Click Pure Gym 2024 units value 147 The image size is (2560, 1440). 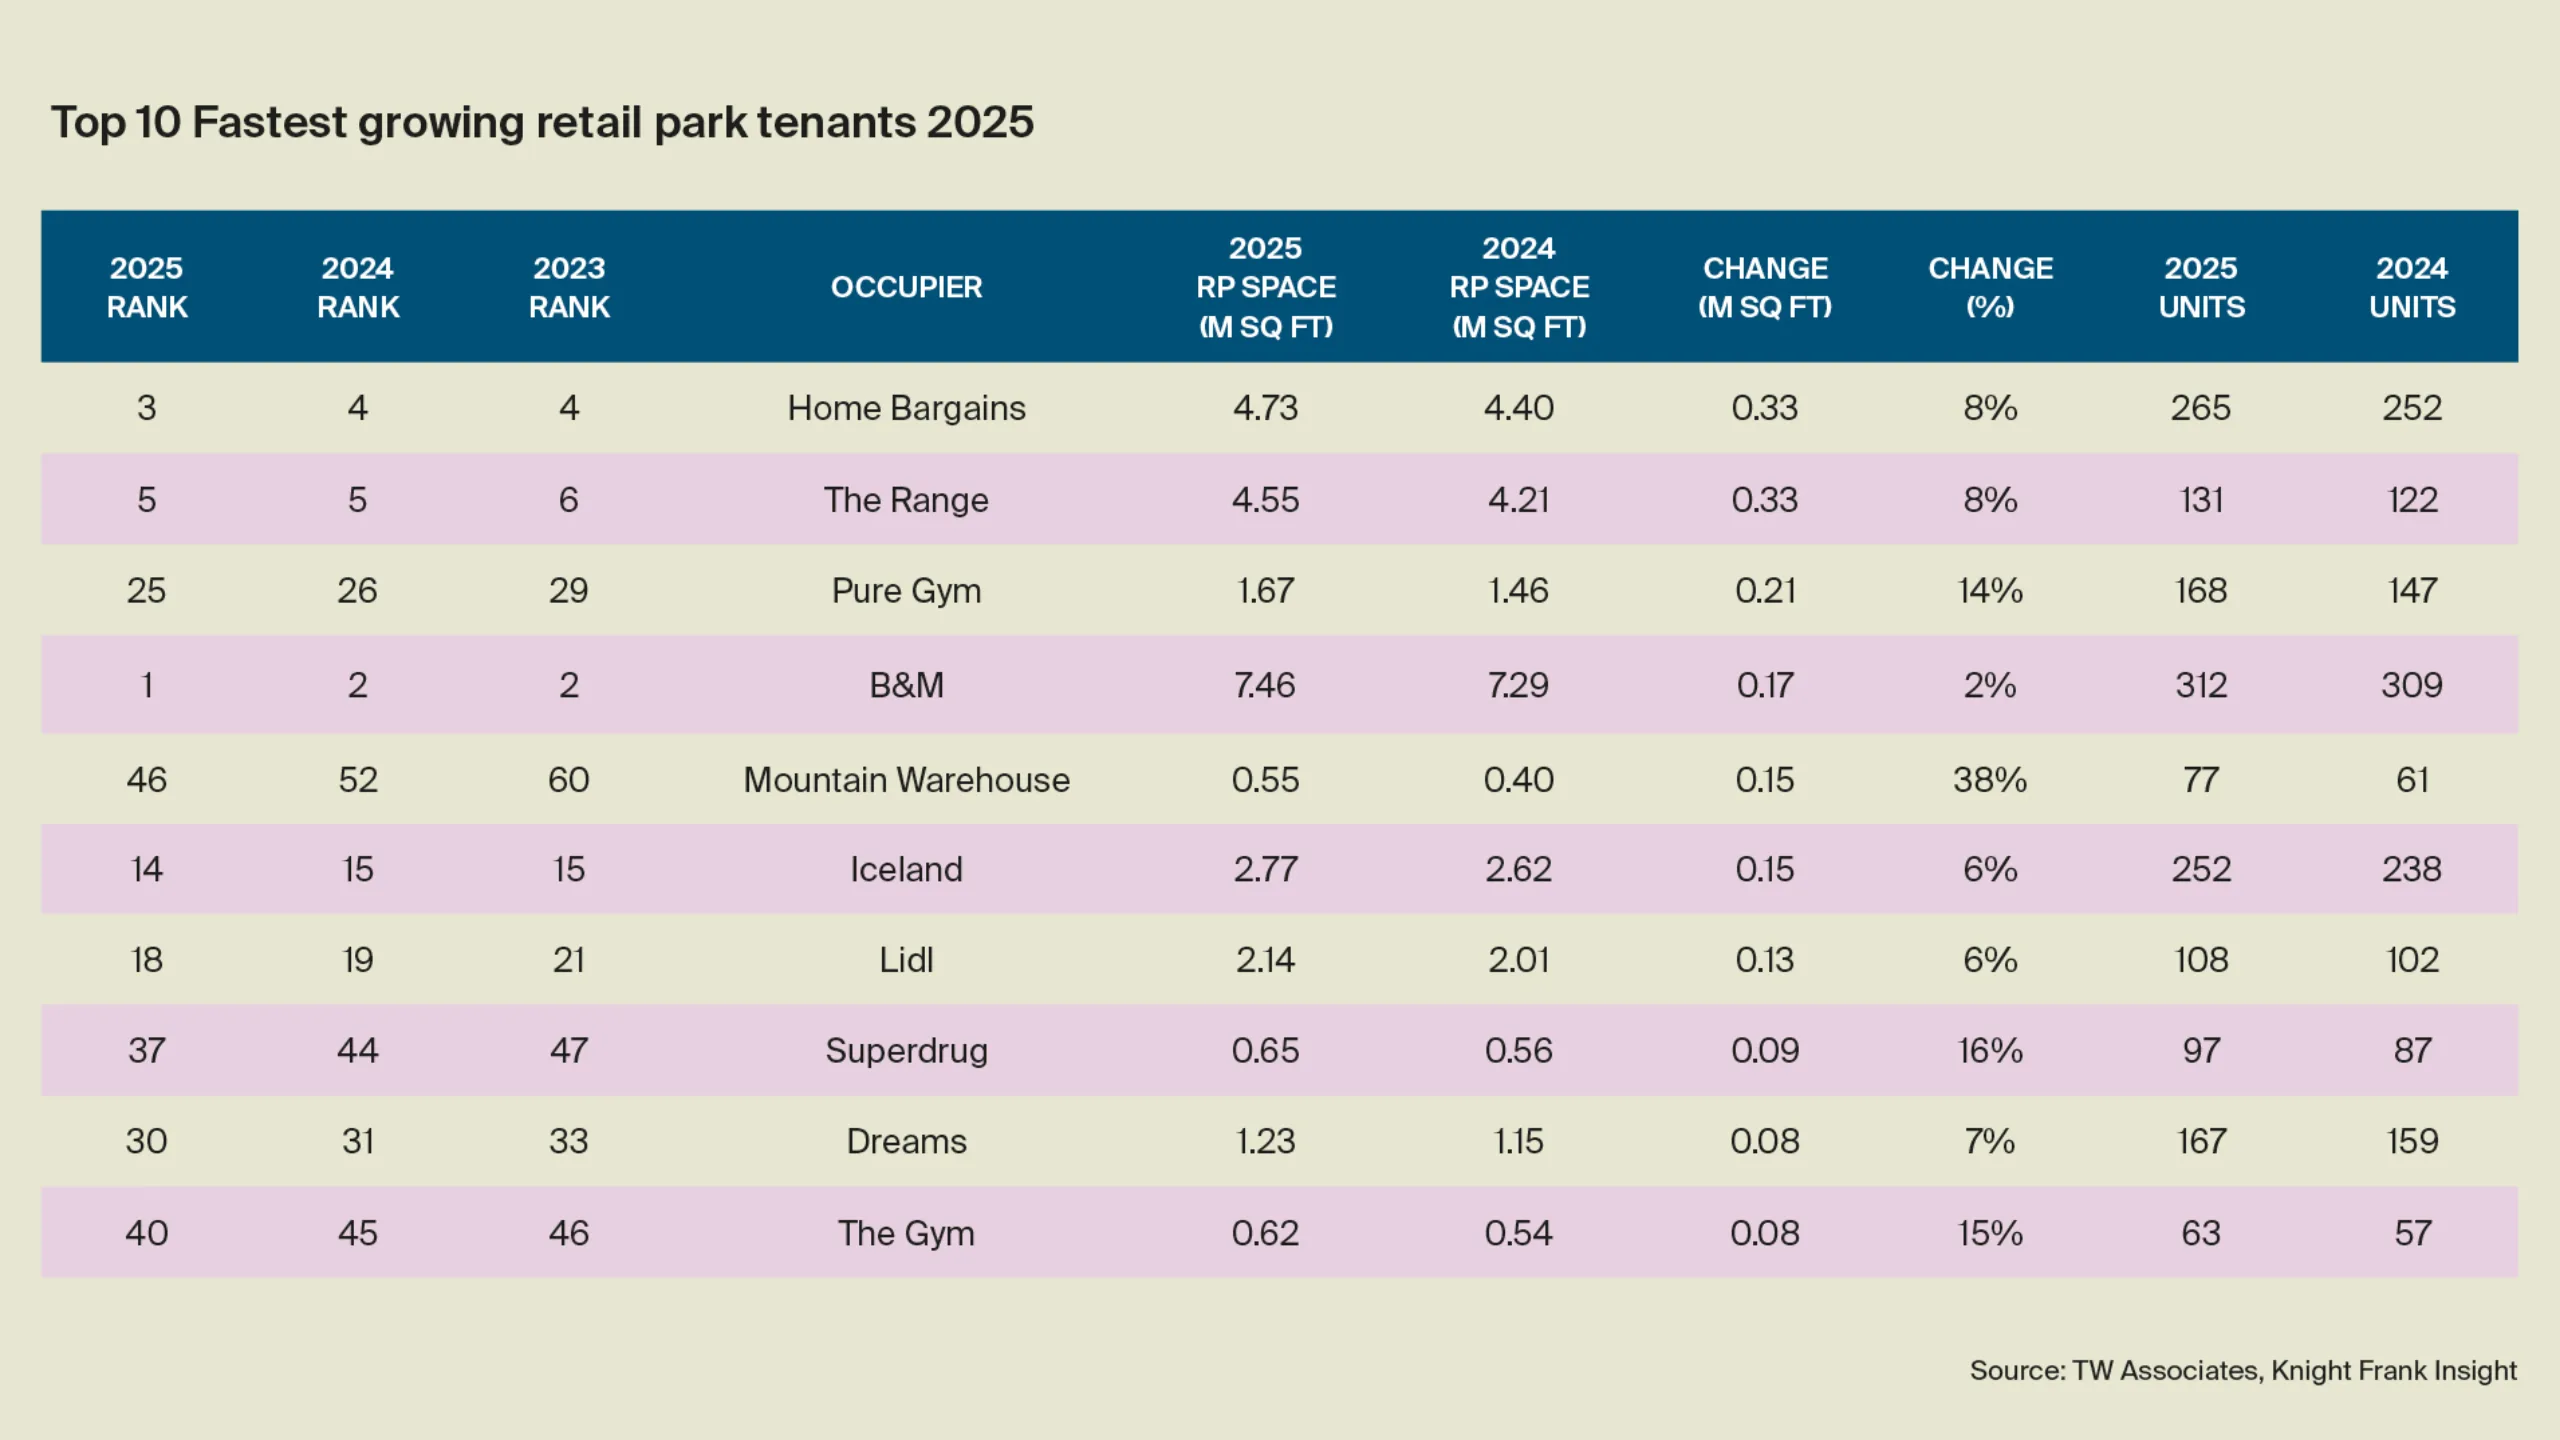[2412, 591]
